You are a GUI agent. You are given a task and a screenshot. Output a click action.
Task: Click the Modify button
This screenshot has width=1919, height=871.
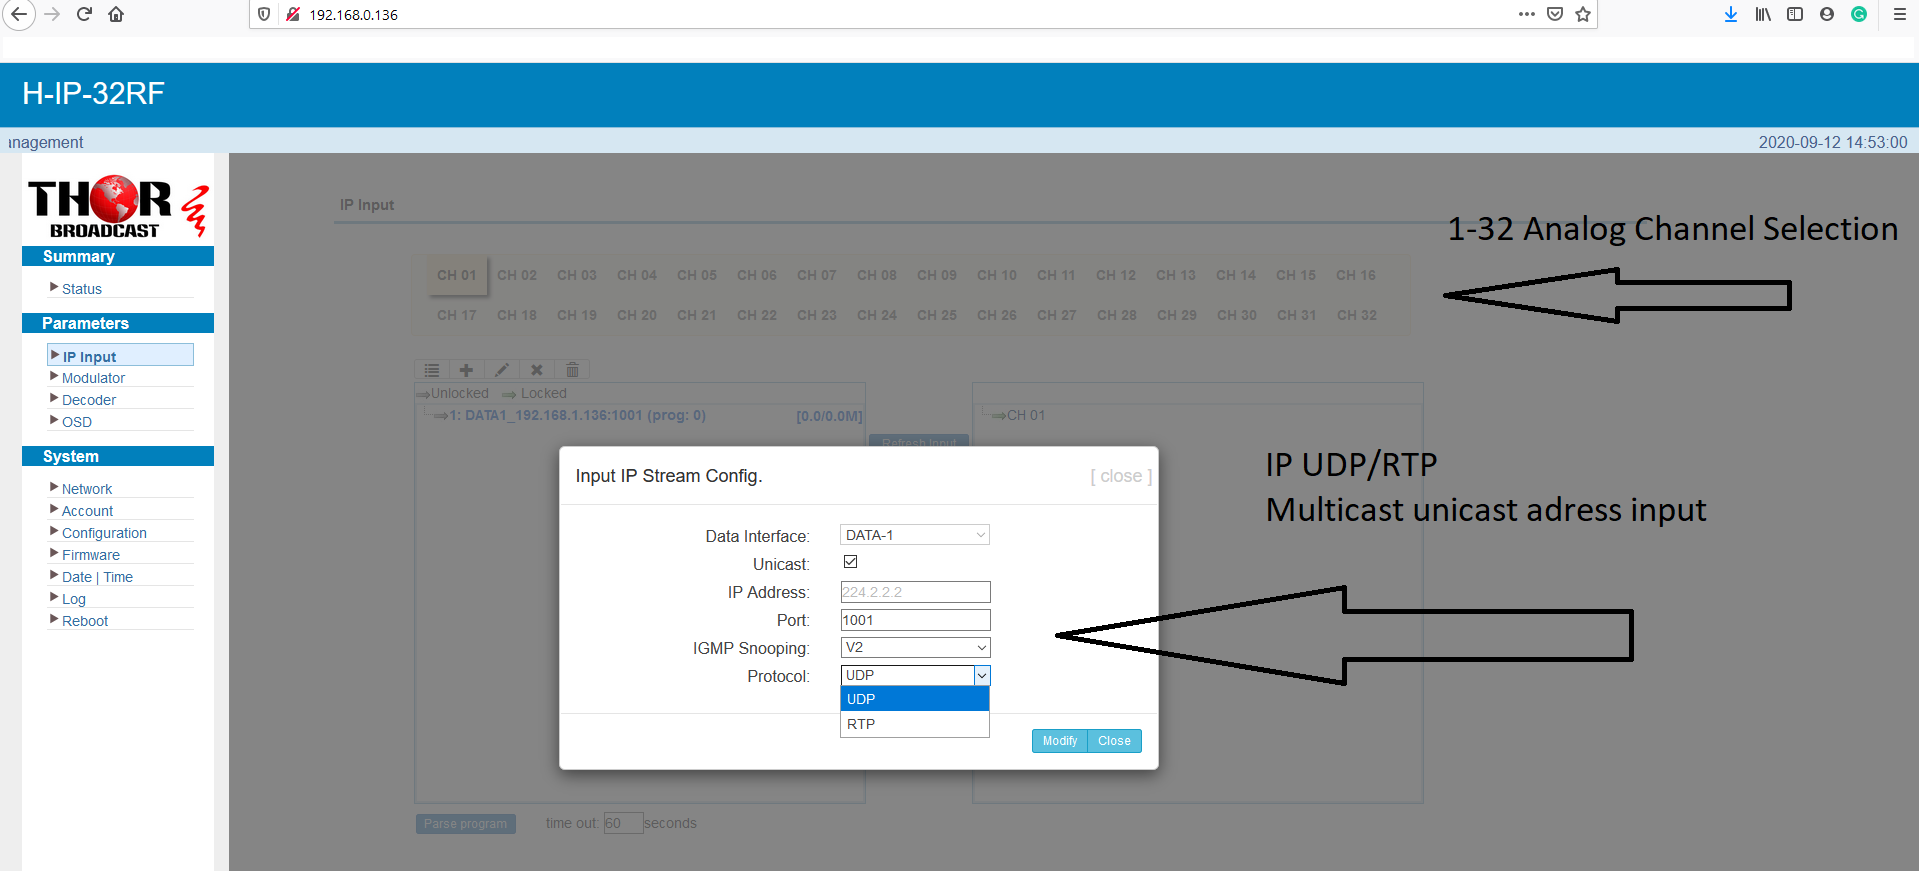[1059, 741]
